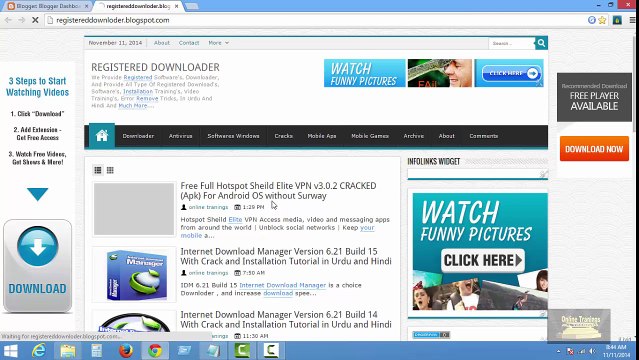Click the FREE PLAYER AVAILABLE box
The image size is (639, 360).
[x=594, y=97]
